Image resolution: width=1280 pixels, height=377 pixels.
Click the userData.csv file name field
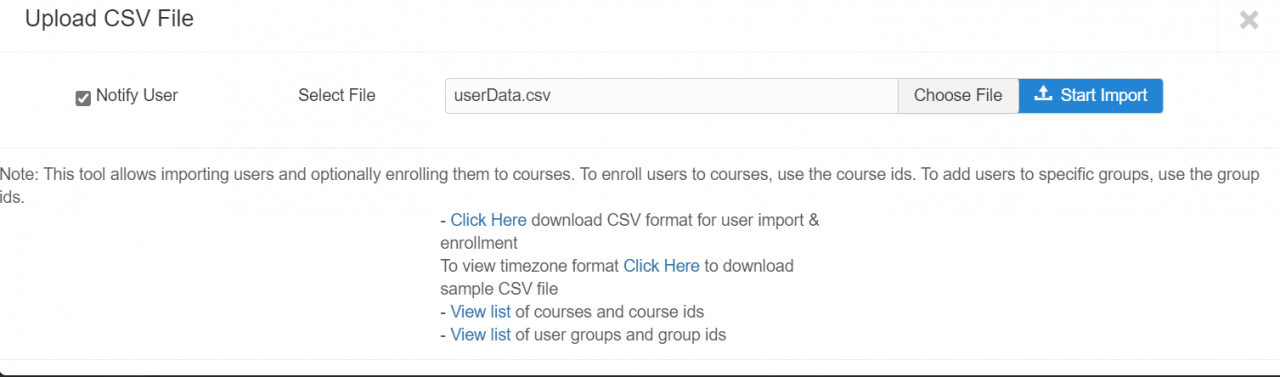pyautogui.click(x=672, y=96)
